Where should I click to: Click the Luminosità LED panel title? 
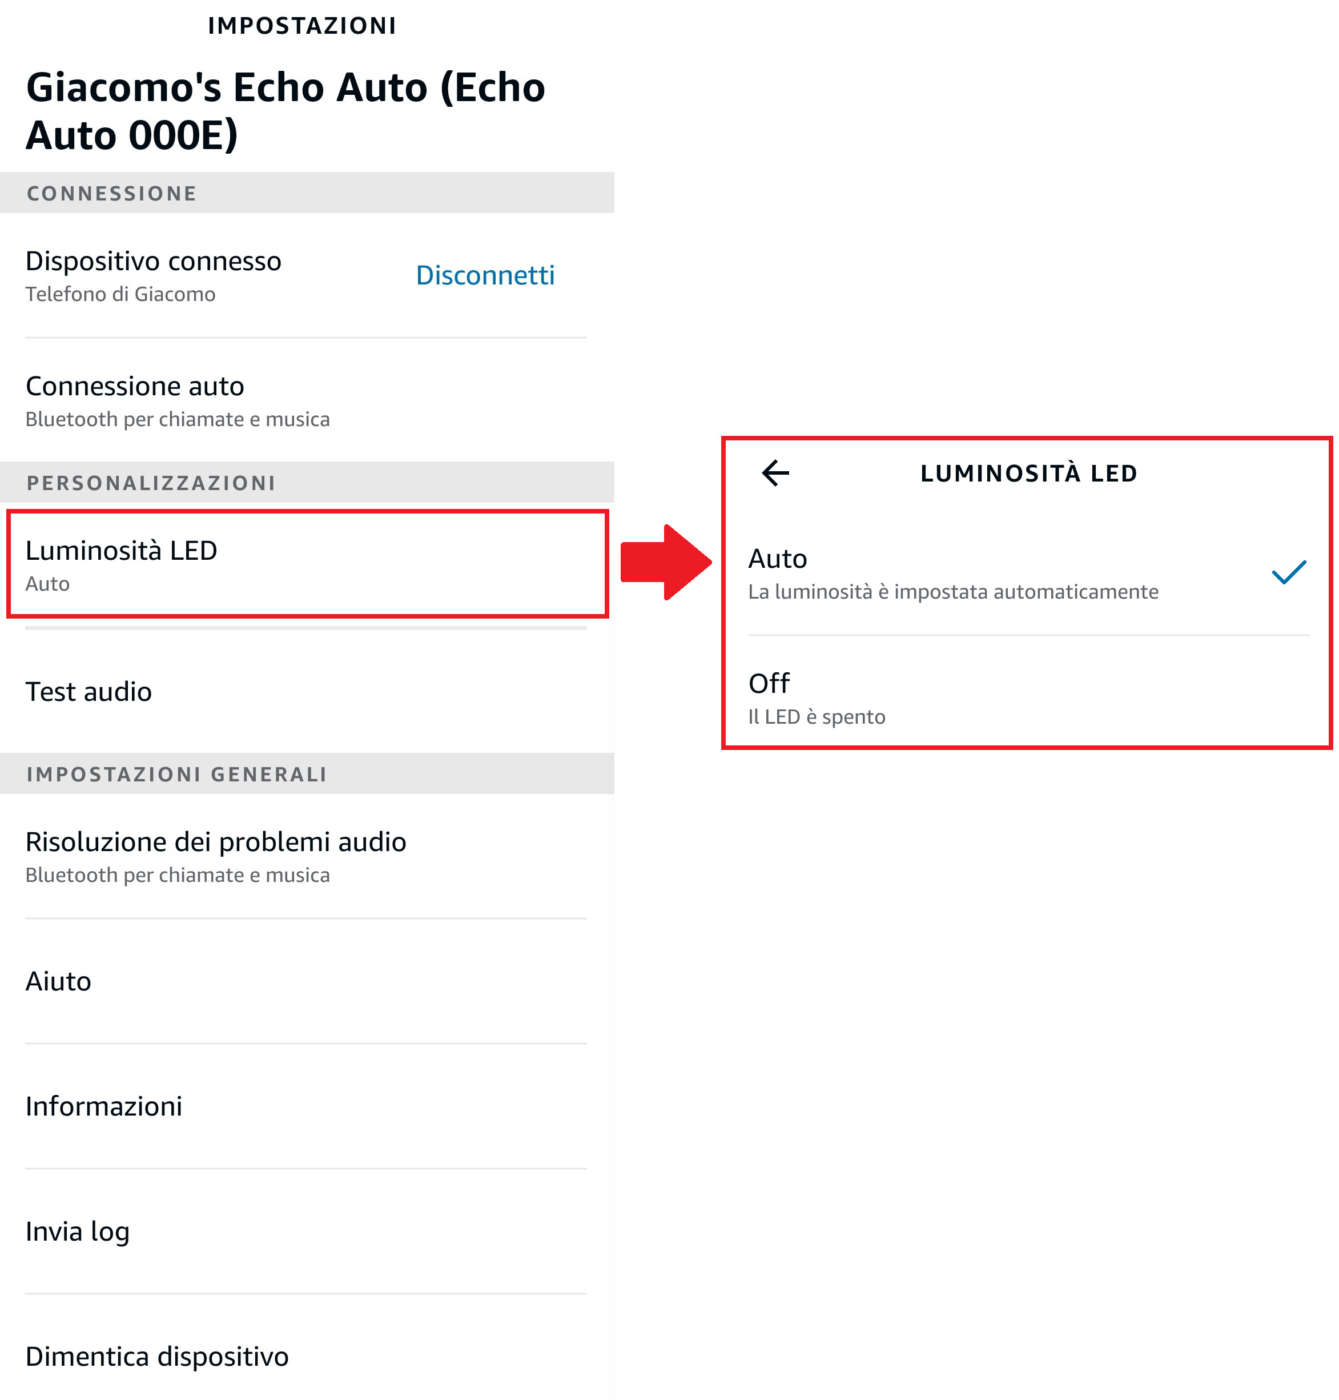click(x=1028, y=474)
